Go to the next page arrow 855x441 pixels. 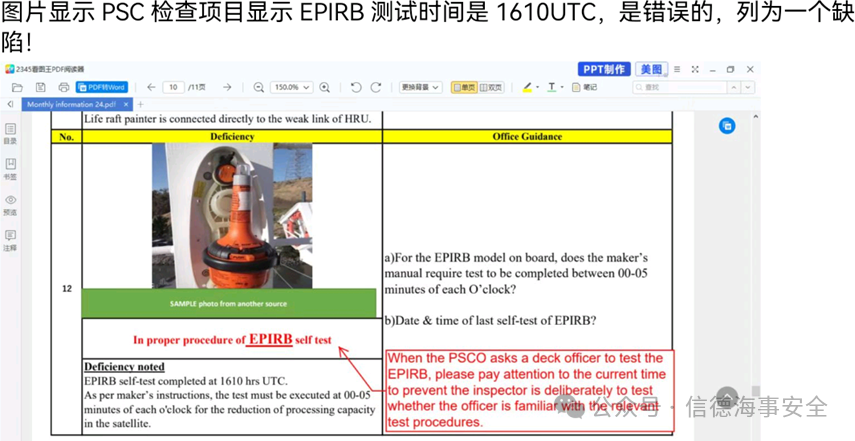tap(227, 87)
